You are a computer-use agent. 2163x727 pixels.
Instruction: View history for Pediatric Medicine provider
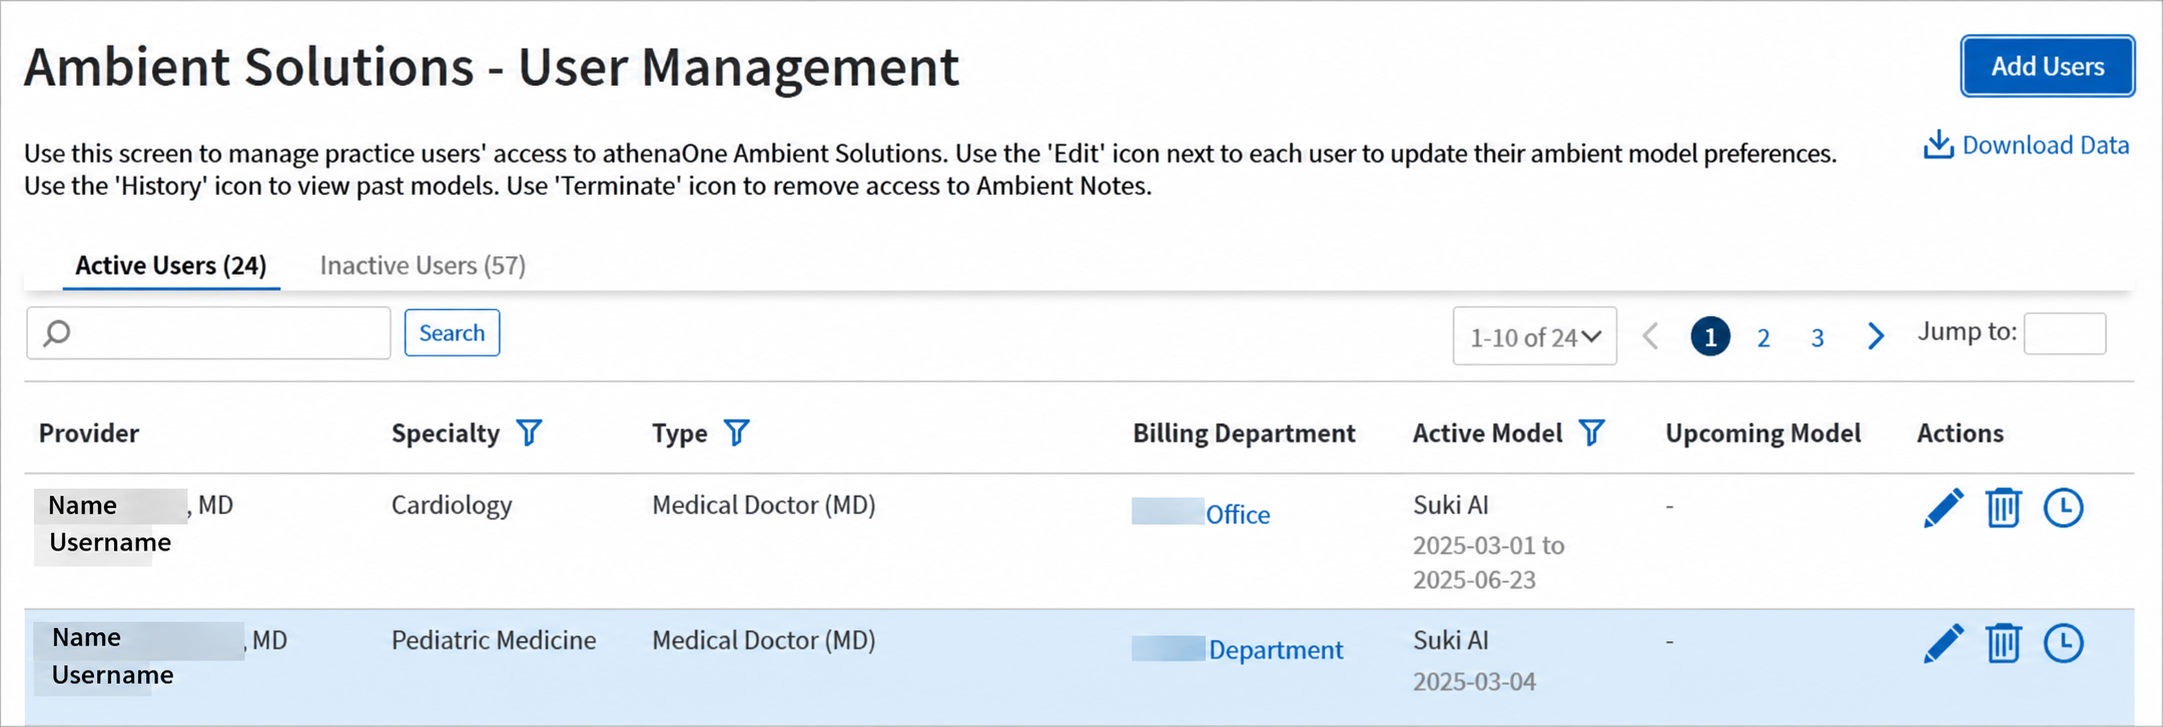(2063, 643)
